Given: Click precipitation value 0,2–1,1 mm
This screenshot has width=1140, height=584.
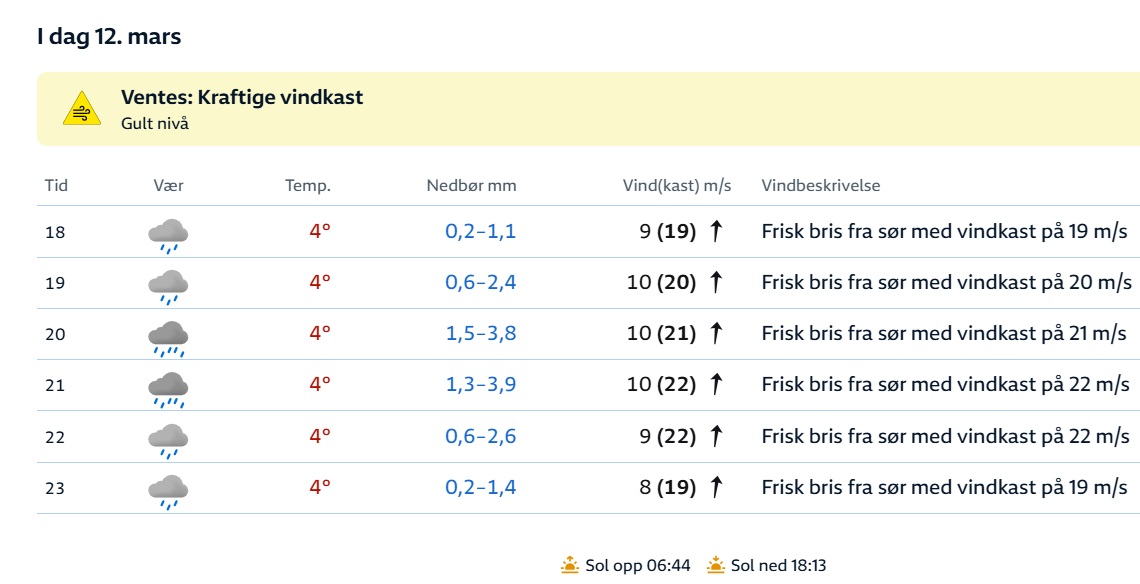Looking at the screenshot, I should tap(480, 232).
